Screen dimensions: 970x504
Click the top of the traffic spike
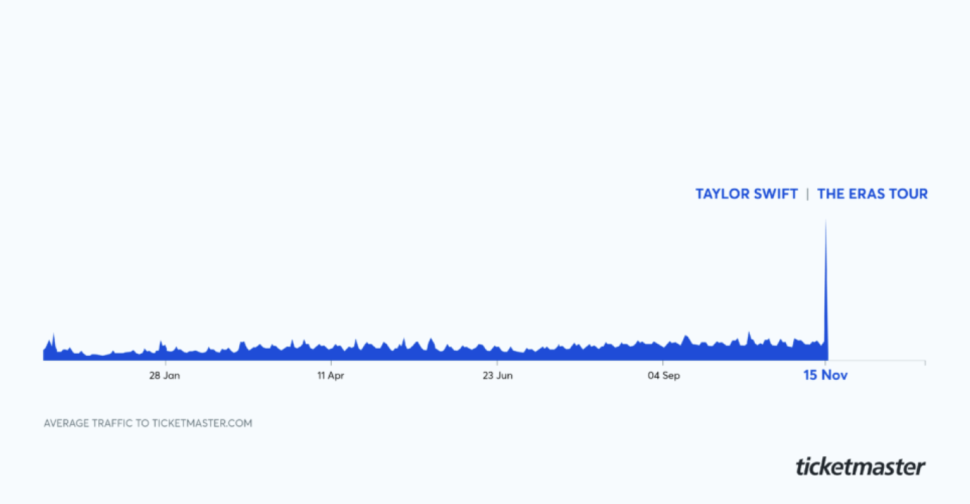pos(825,222)
